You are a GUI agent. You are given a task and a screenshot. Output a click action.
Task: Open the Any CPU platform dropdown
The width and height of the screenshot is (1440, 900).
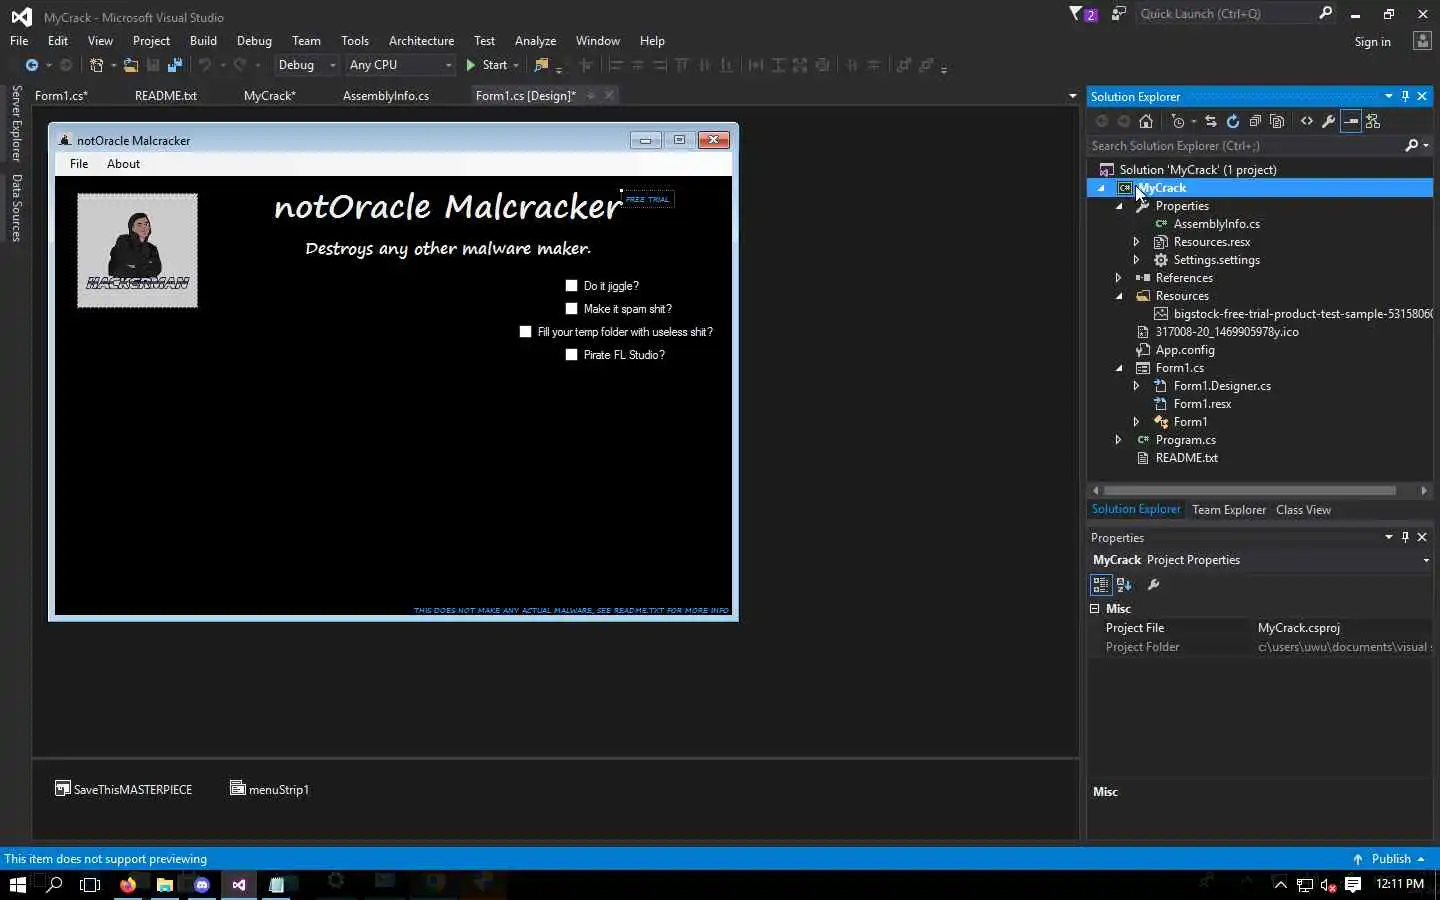point(400,65)
